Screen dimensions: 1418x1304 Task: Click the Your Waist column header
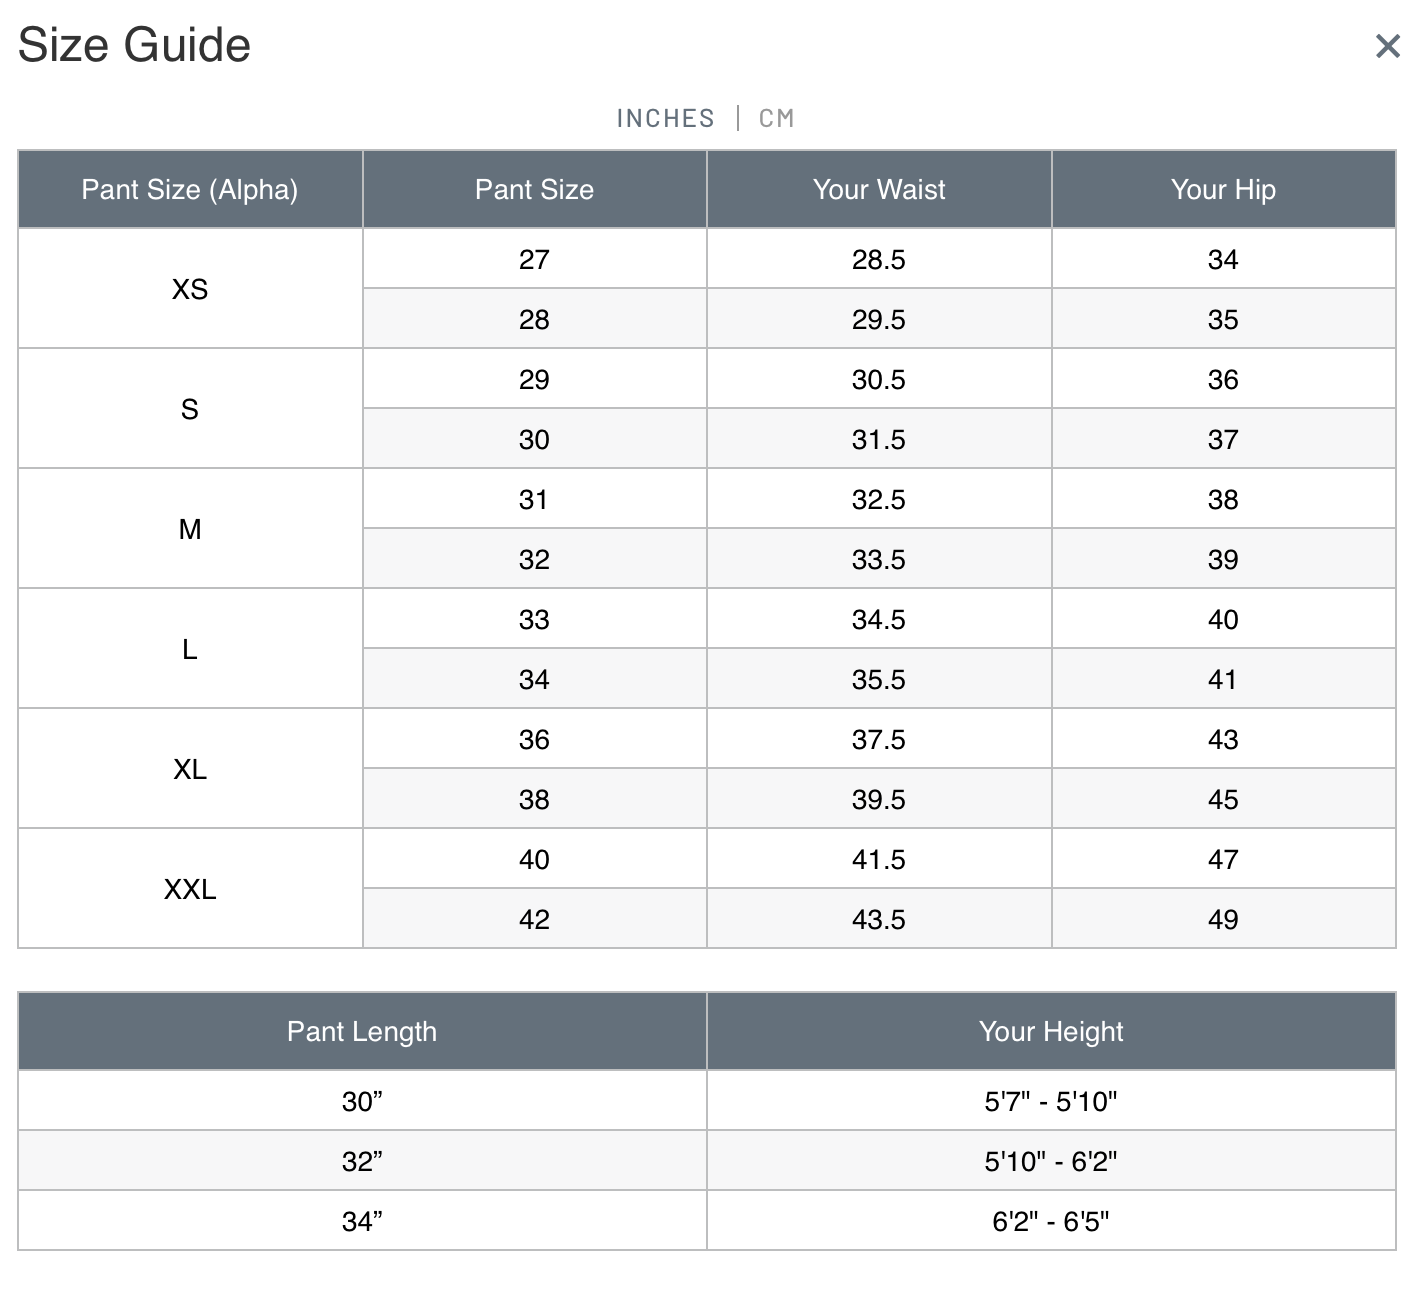(879, 190)
